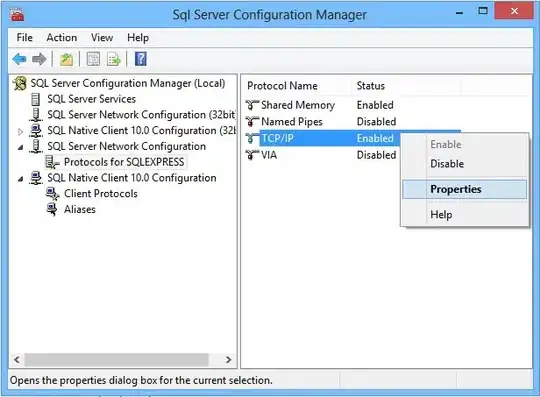Select Client Protocols in the tree
Screen dimensions: 540x397
(x=101, y=194)
